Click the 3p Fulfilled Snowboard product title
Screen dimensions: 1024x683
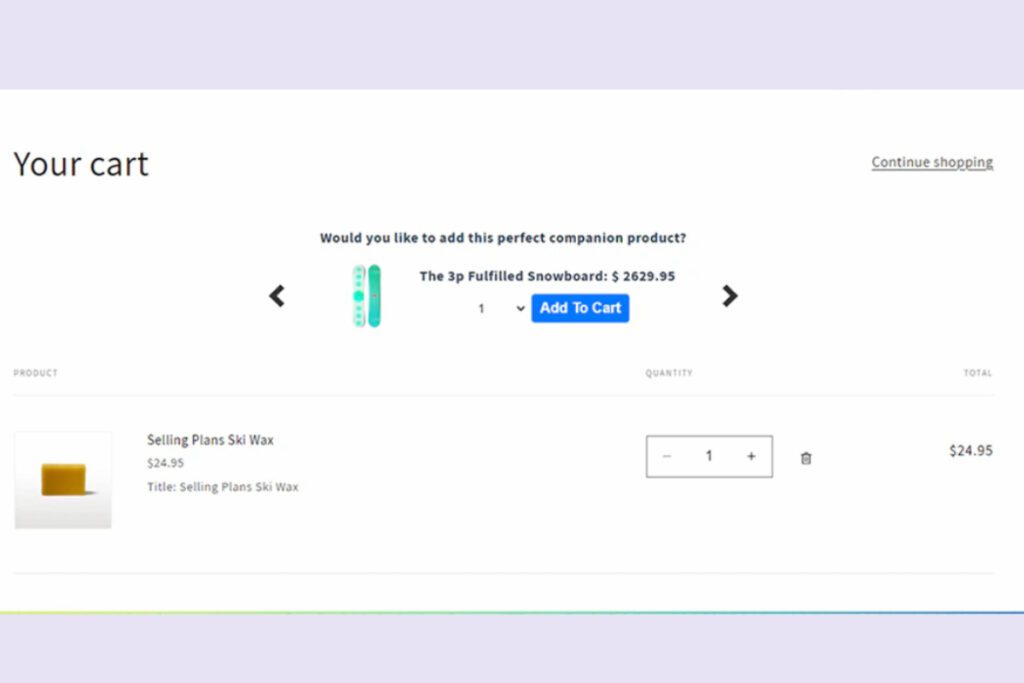(513, 276)
